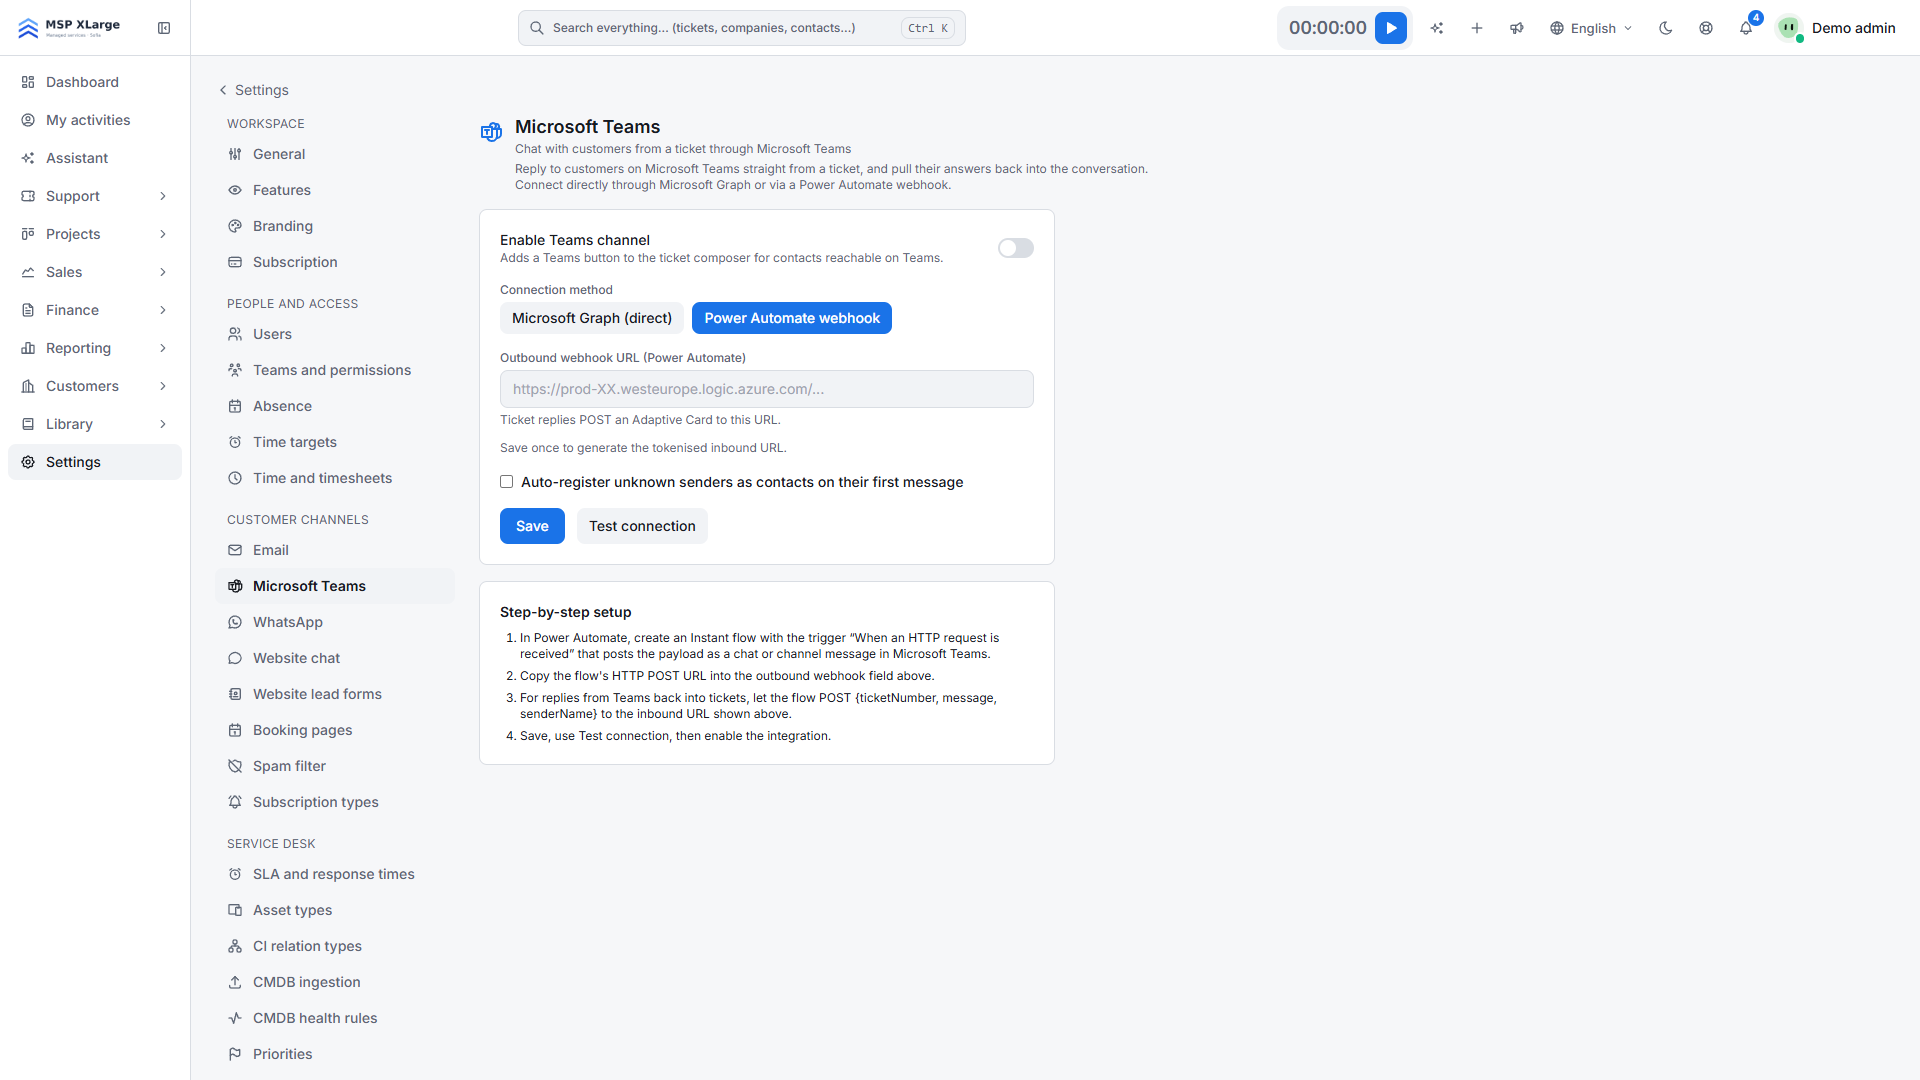Expand the Reporting menu chevron
This screenshot has width=1920, height=1080.
[163, 348]
